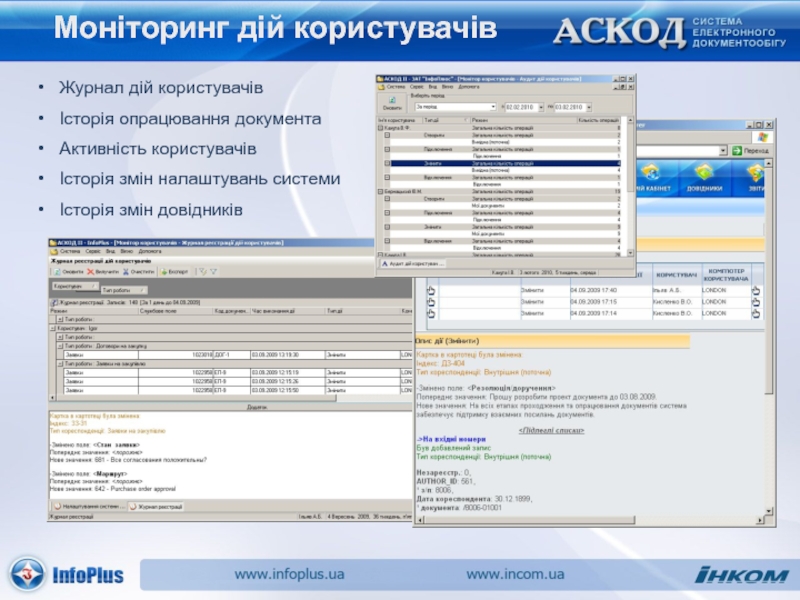Click Кількість операцій column header
The image size is (800, 600).
click(598, 120)
